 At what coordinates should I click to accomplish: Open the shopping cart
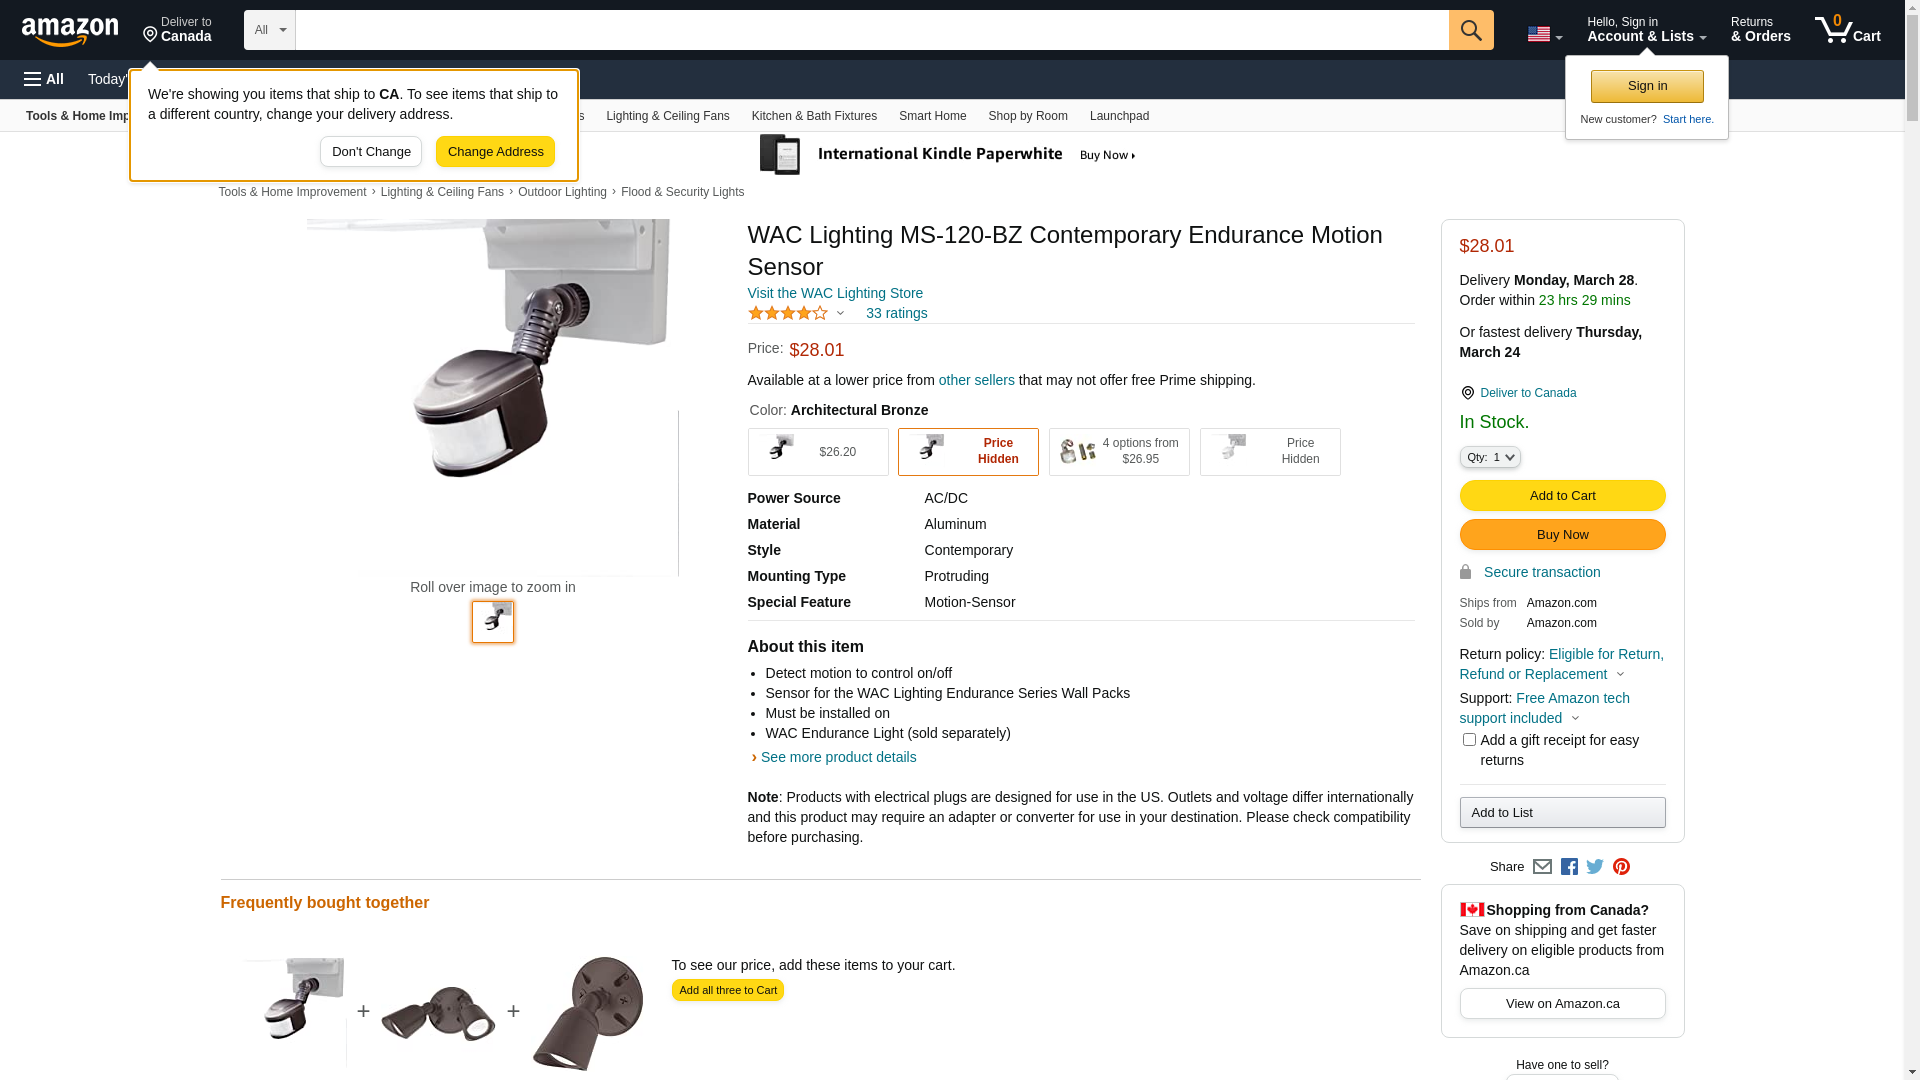click(1847, 30)
